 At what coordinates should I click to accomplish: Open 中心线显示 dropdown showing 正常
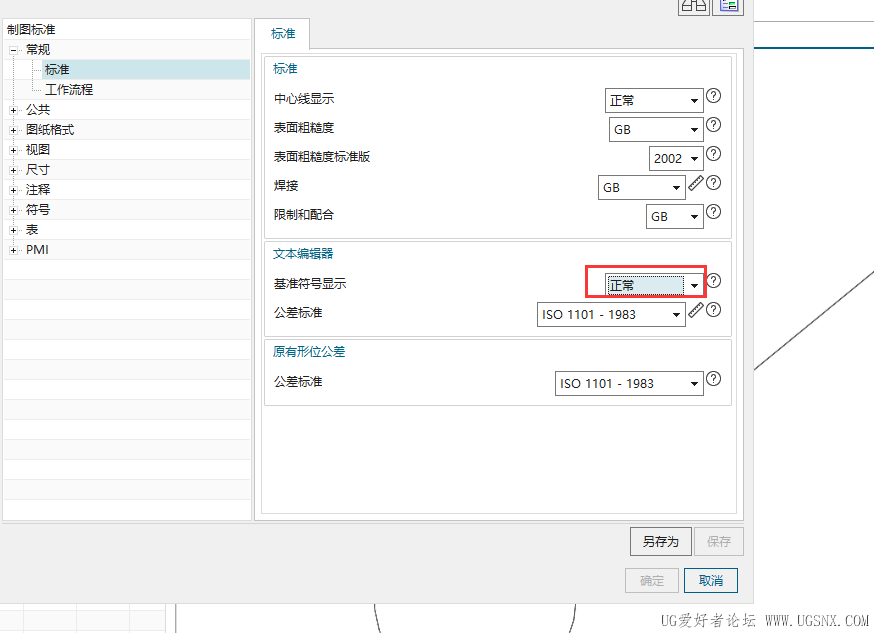click(x=654, y=100)
